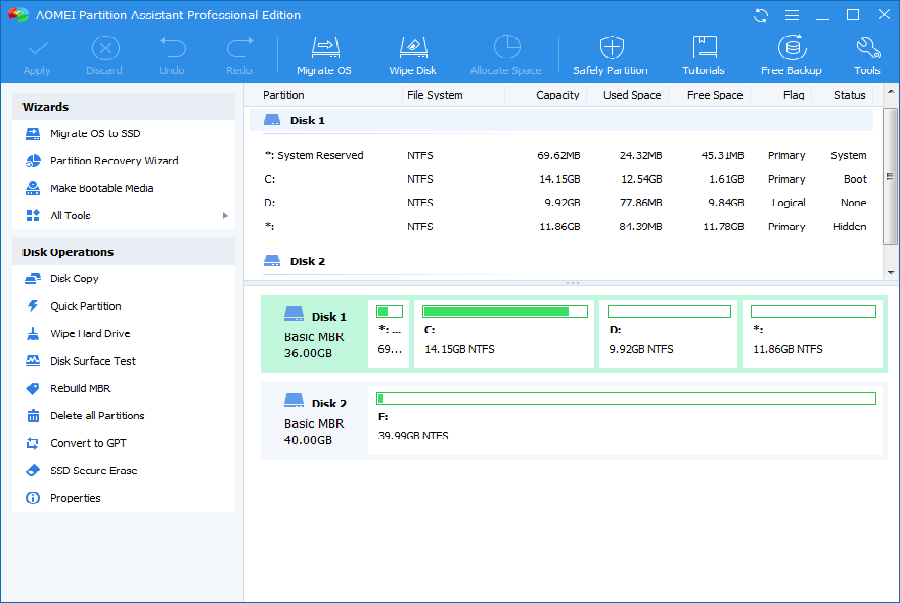This screenshot has width=900, height=603.
Task: Select Disk 1 Basic MBR 36.00GB block
Action: pos(315,334)
